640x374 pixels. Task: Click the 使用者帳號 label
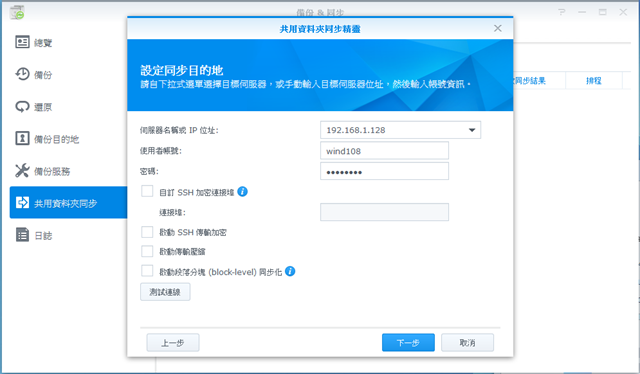[161, 151]
